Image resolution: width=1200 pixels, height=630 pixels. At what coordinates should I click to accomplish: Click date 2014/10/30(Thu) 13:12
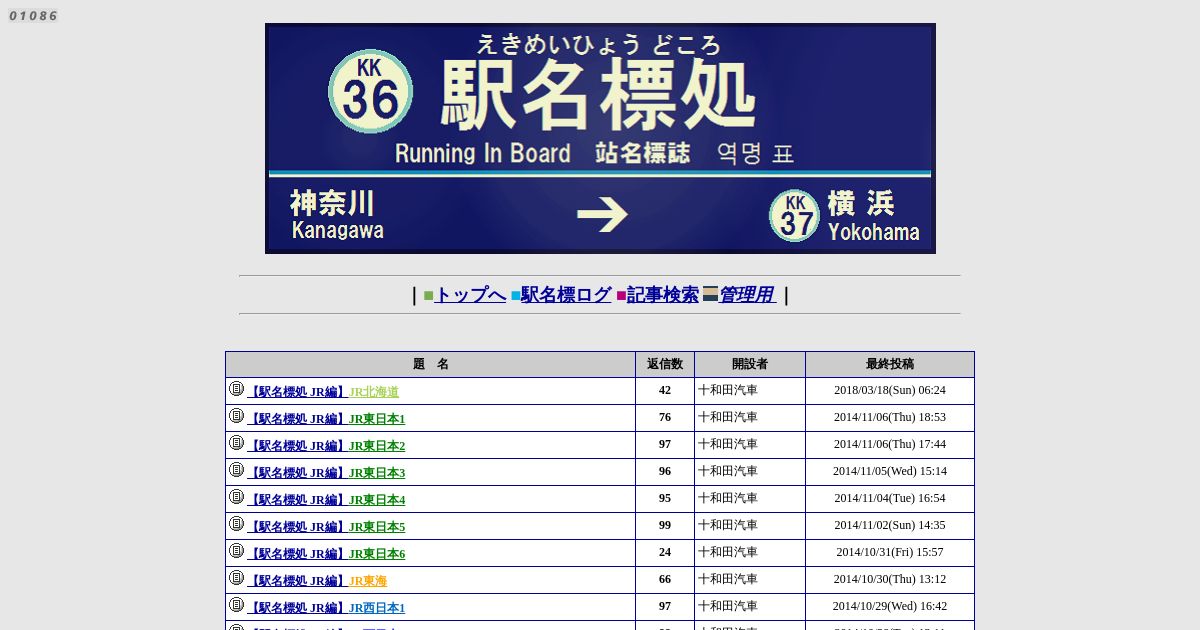click(x=890, y=580)
